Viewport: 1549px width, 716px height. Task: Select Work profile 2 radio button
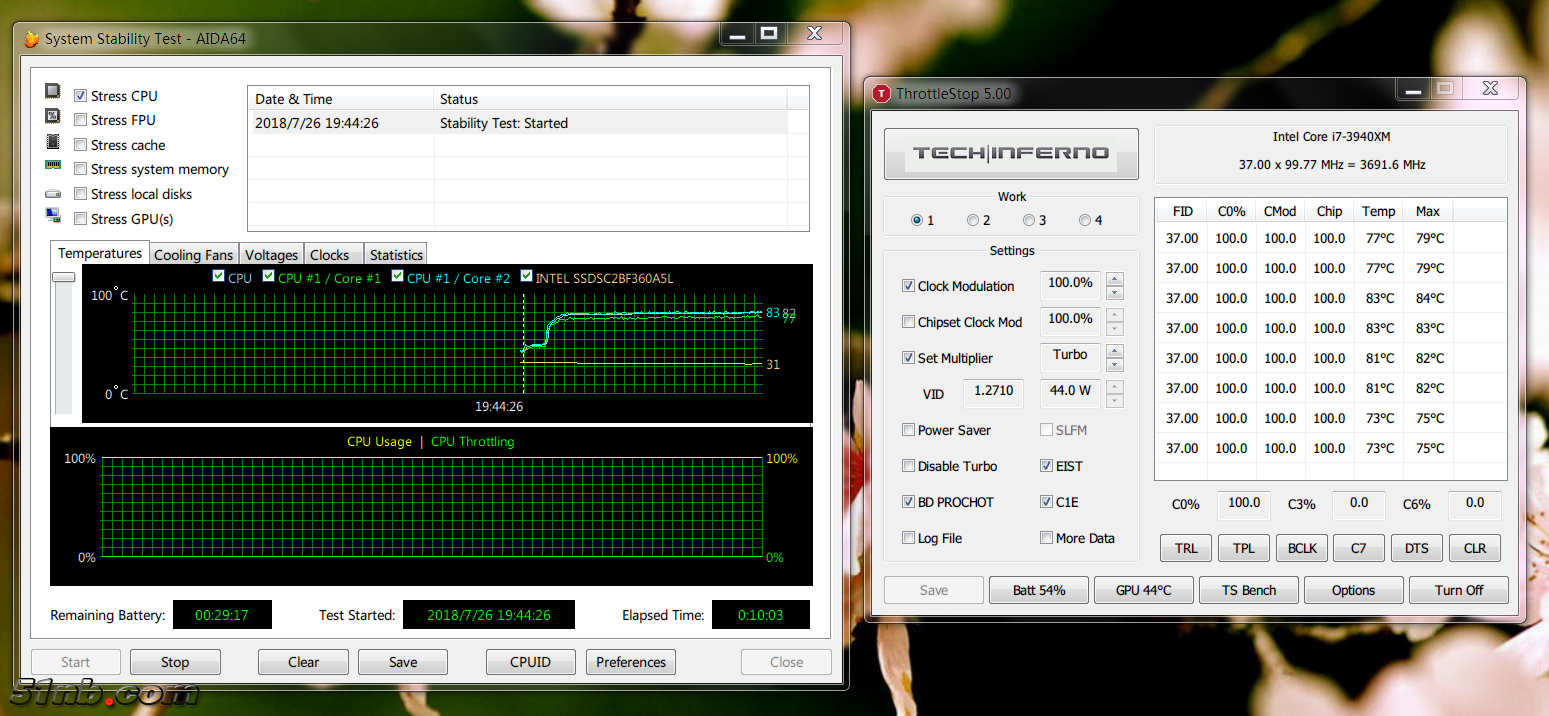(x=973, y=220)
